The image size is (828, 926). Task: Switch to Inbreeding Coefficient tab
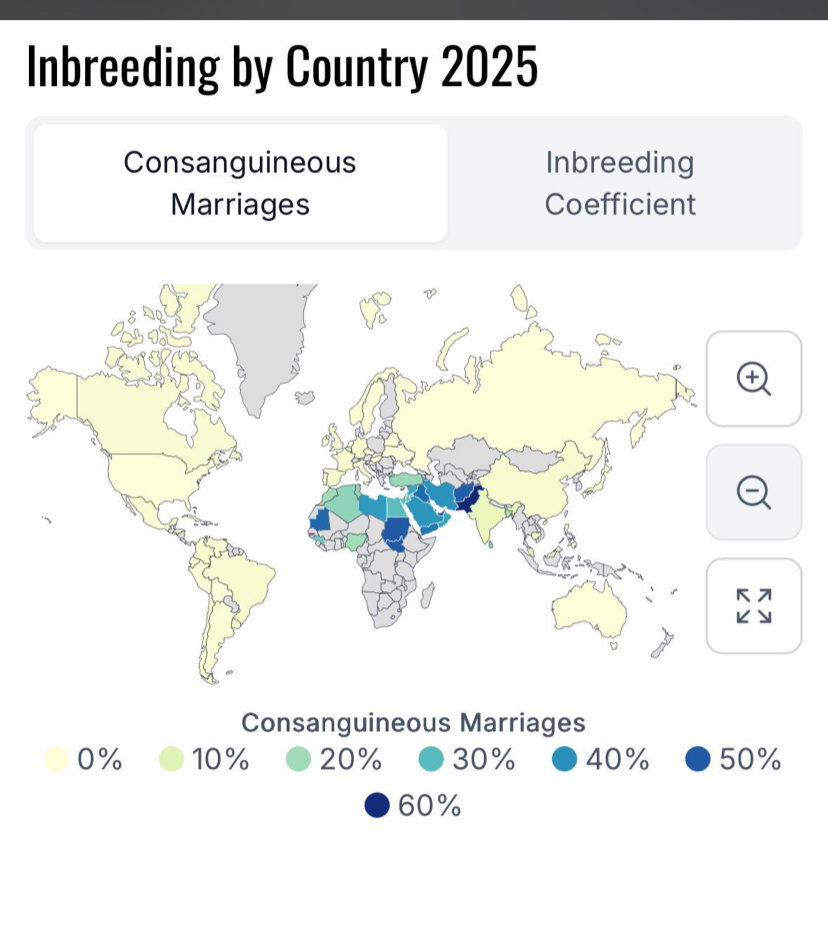620,183
